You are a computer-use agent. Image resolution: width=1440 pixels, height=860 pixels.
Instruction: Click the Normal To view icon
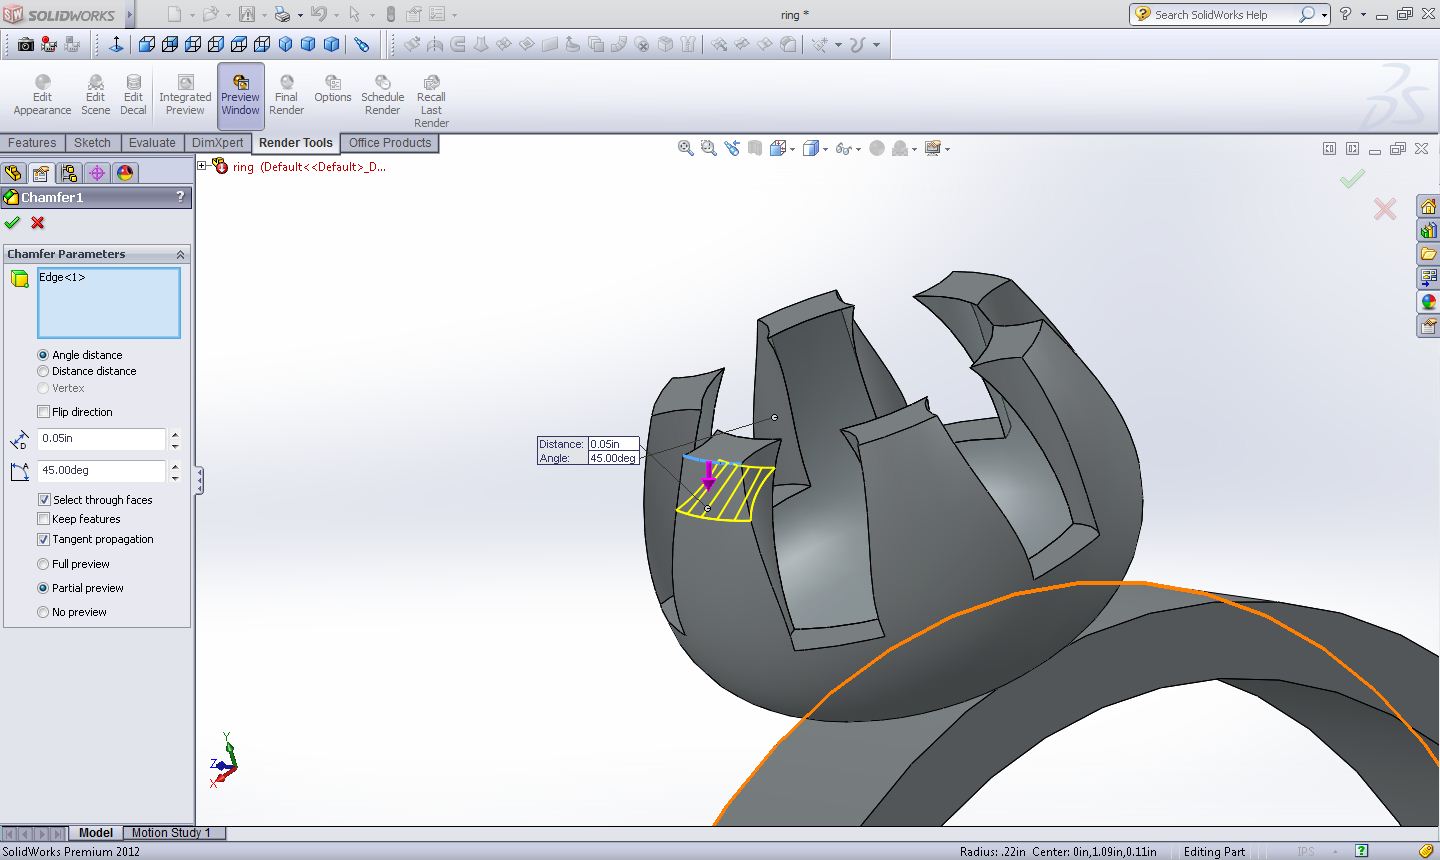click(x=116, y=44)
